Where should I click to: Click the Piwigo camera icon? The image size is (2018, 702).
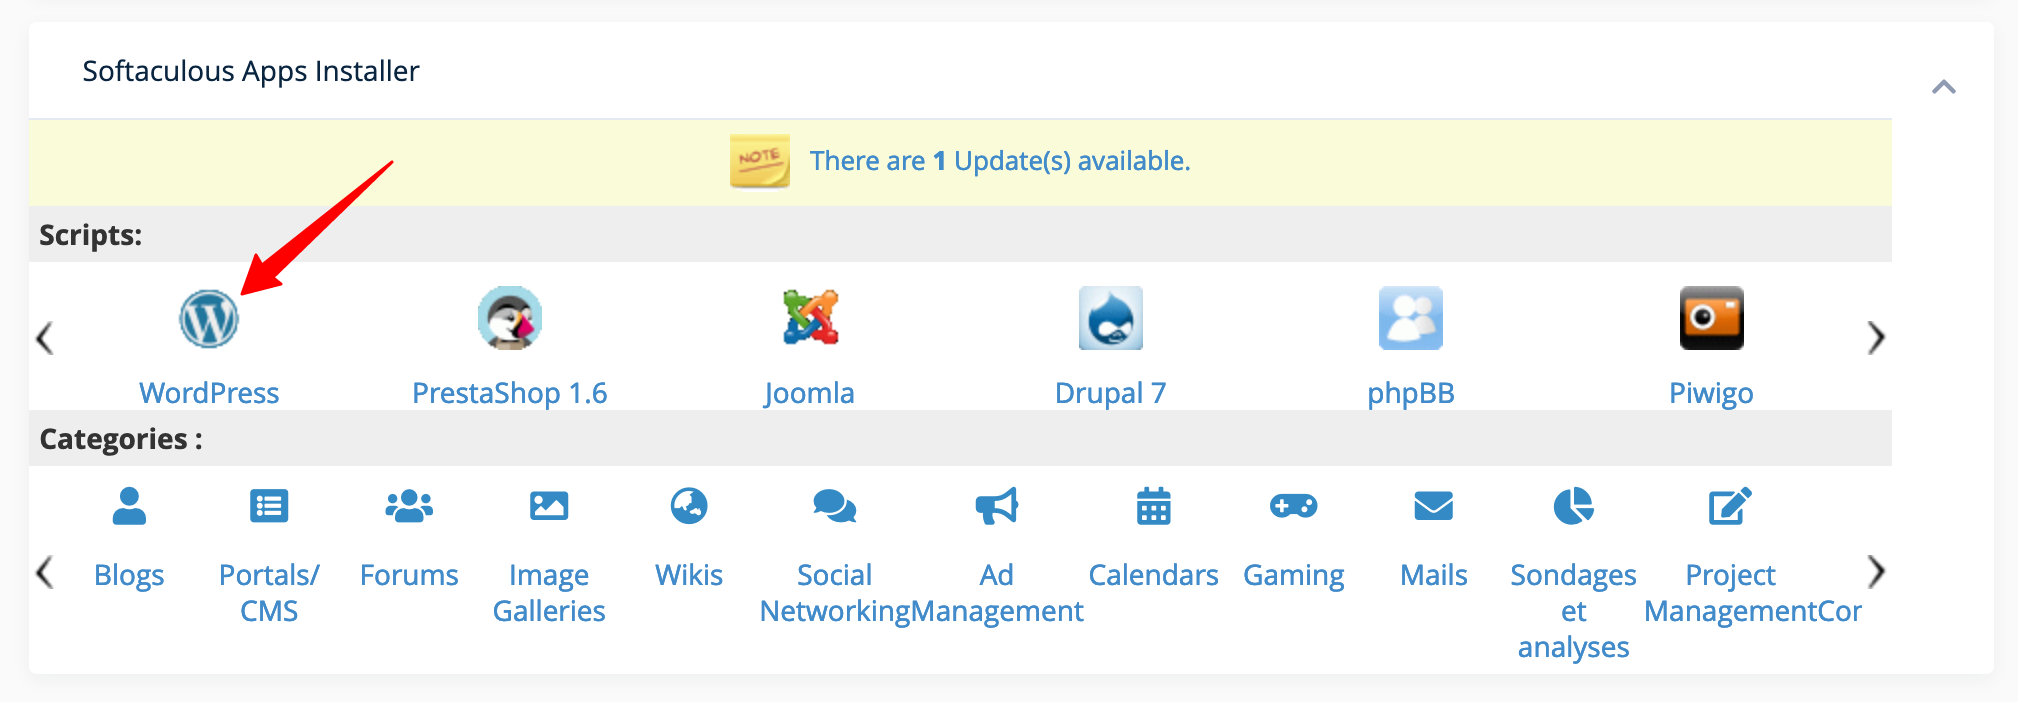[x=1712, y=318]
